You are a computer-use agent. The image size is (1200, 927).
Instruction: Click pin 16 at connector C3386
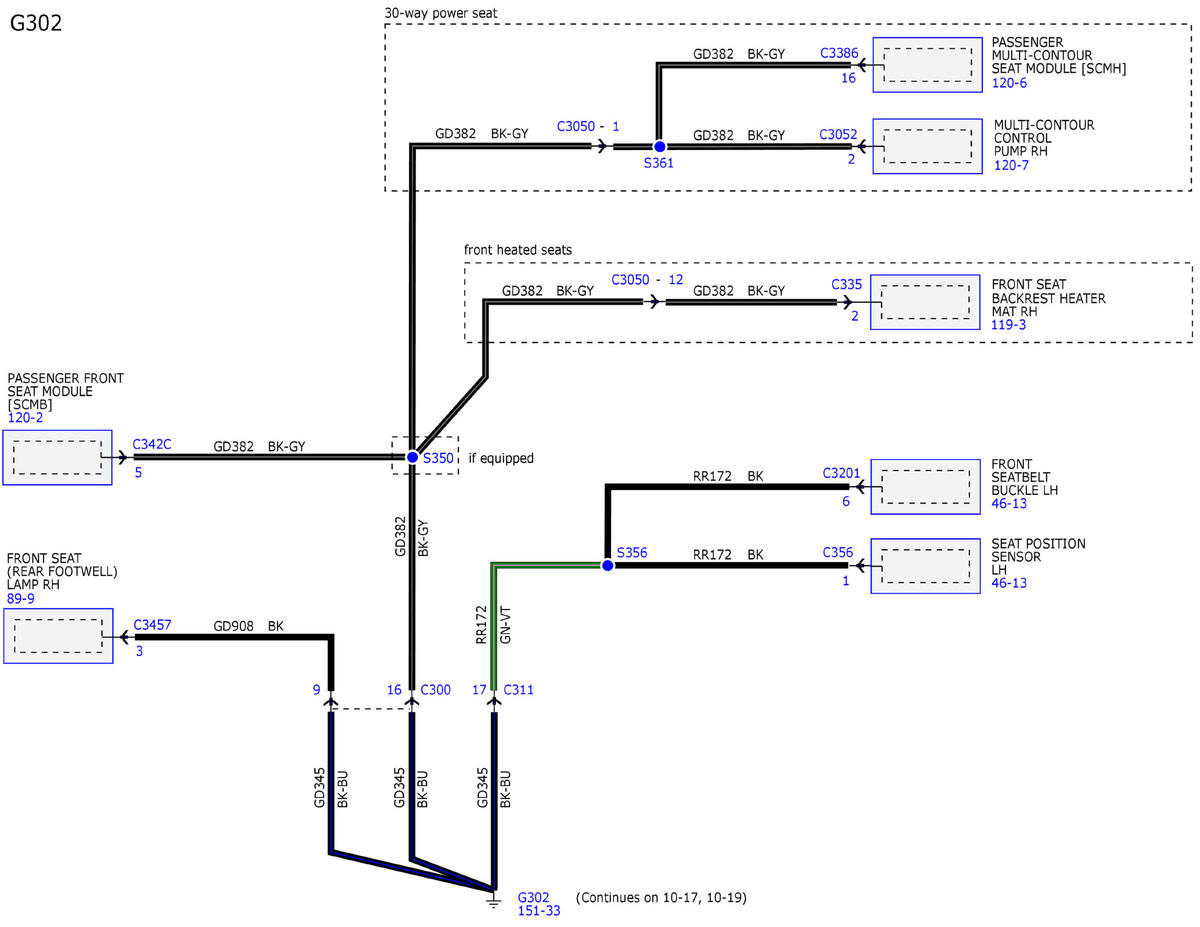click(848, 77)
